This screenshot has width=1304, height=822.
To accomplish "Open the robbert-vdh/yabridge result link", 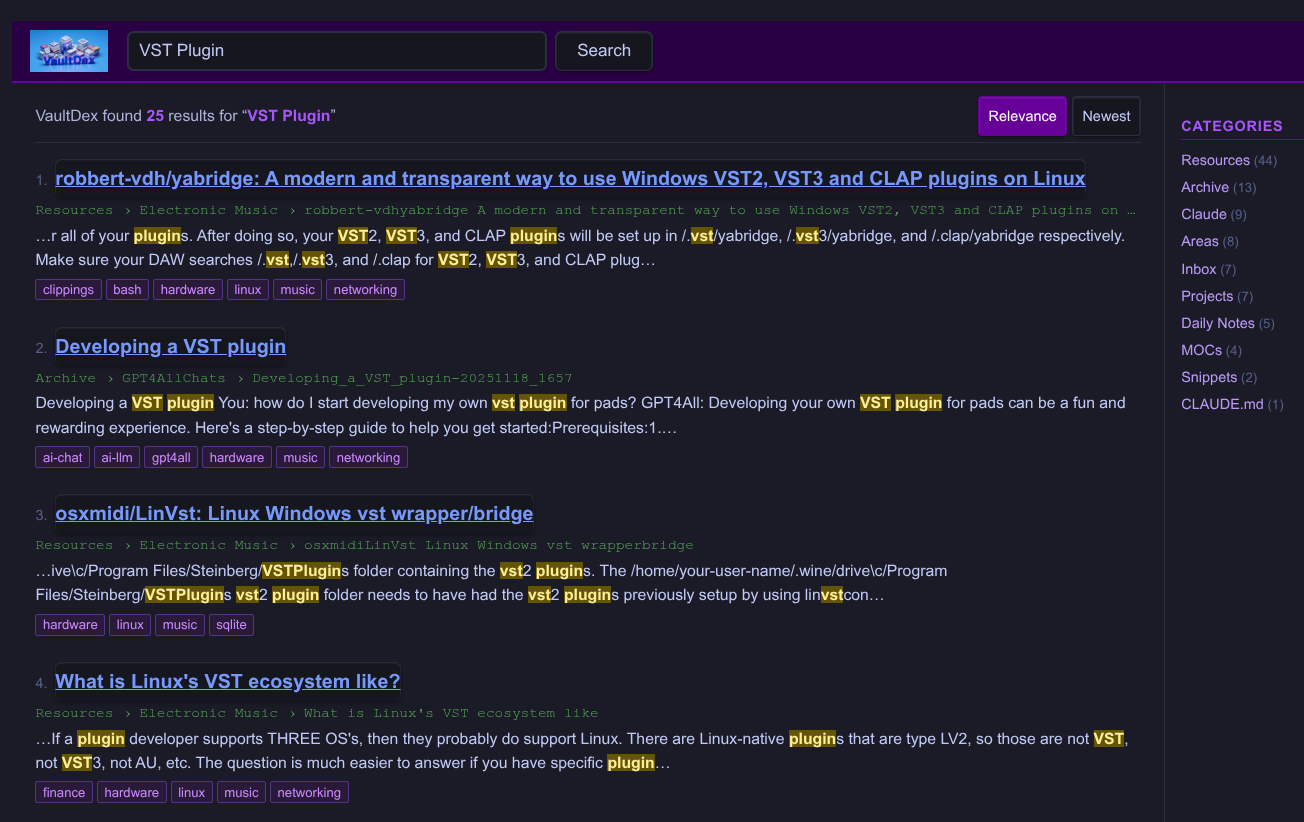I will tap(570, 179).
